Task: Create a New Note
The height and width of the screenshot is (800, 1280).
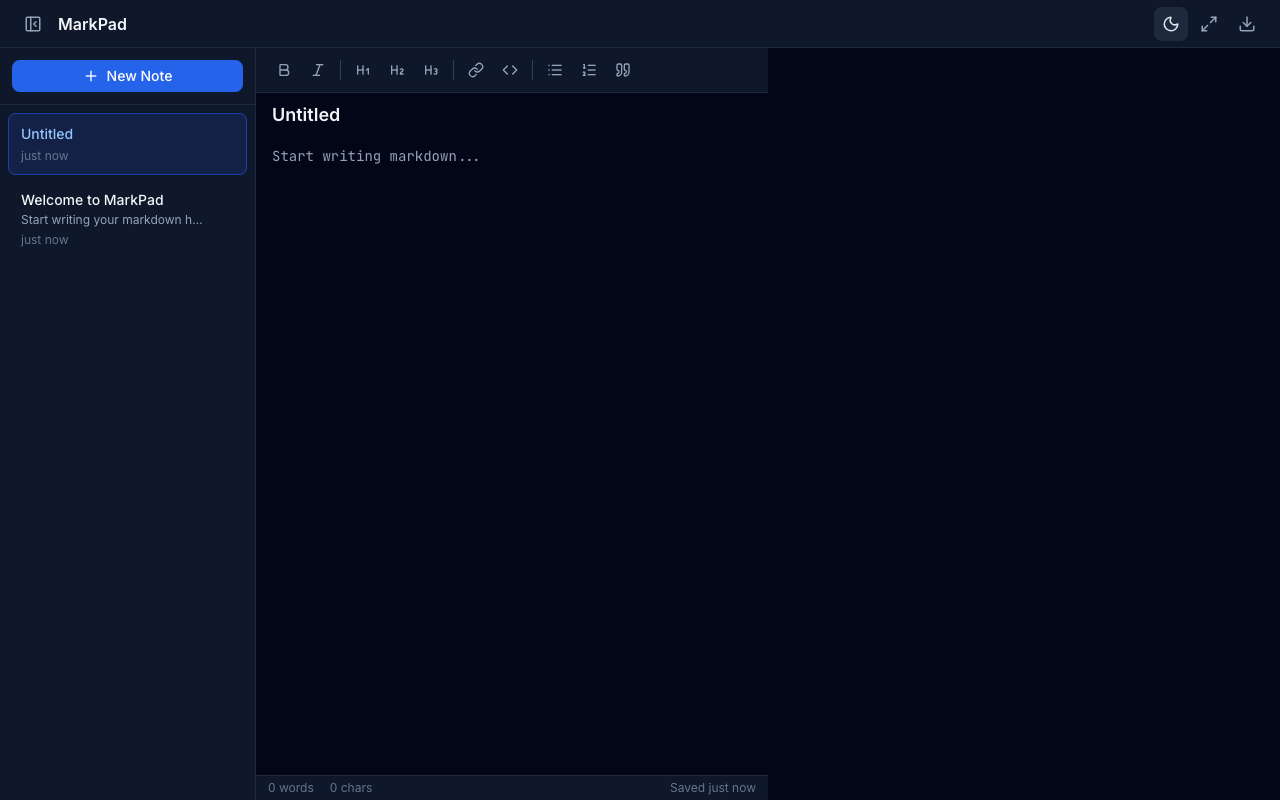Action: (127, 75)
